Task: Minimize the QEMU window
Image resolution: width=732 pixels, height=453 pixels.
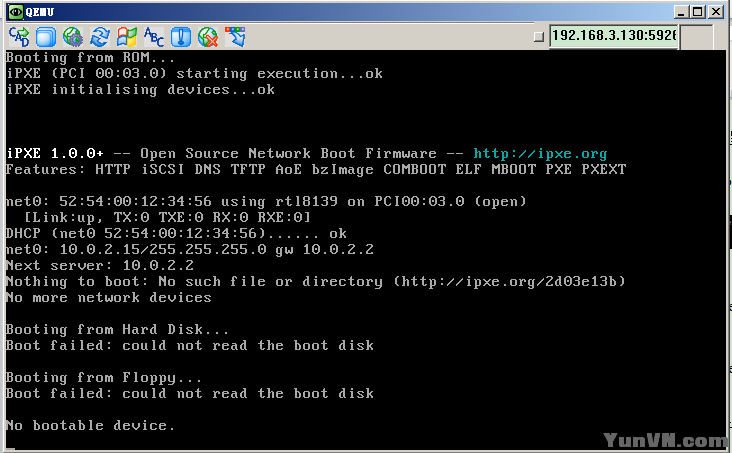Action: point(681,12)
